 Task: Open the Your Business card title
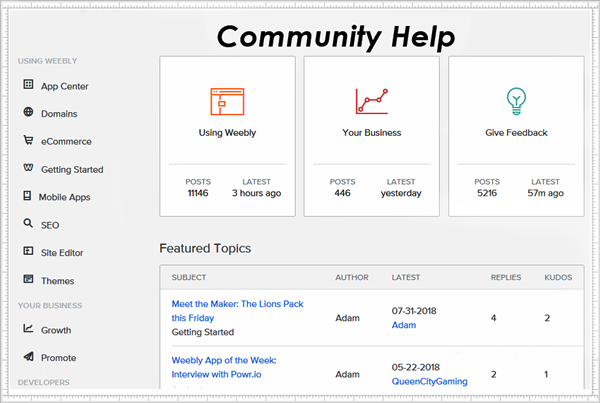coord(372,133)
